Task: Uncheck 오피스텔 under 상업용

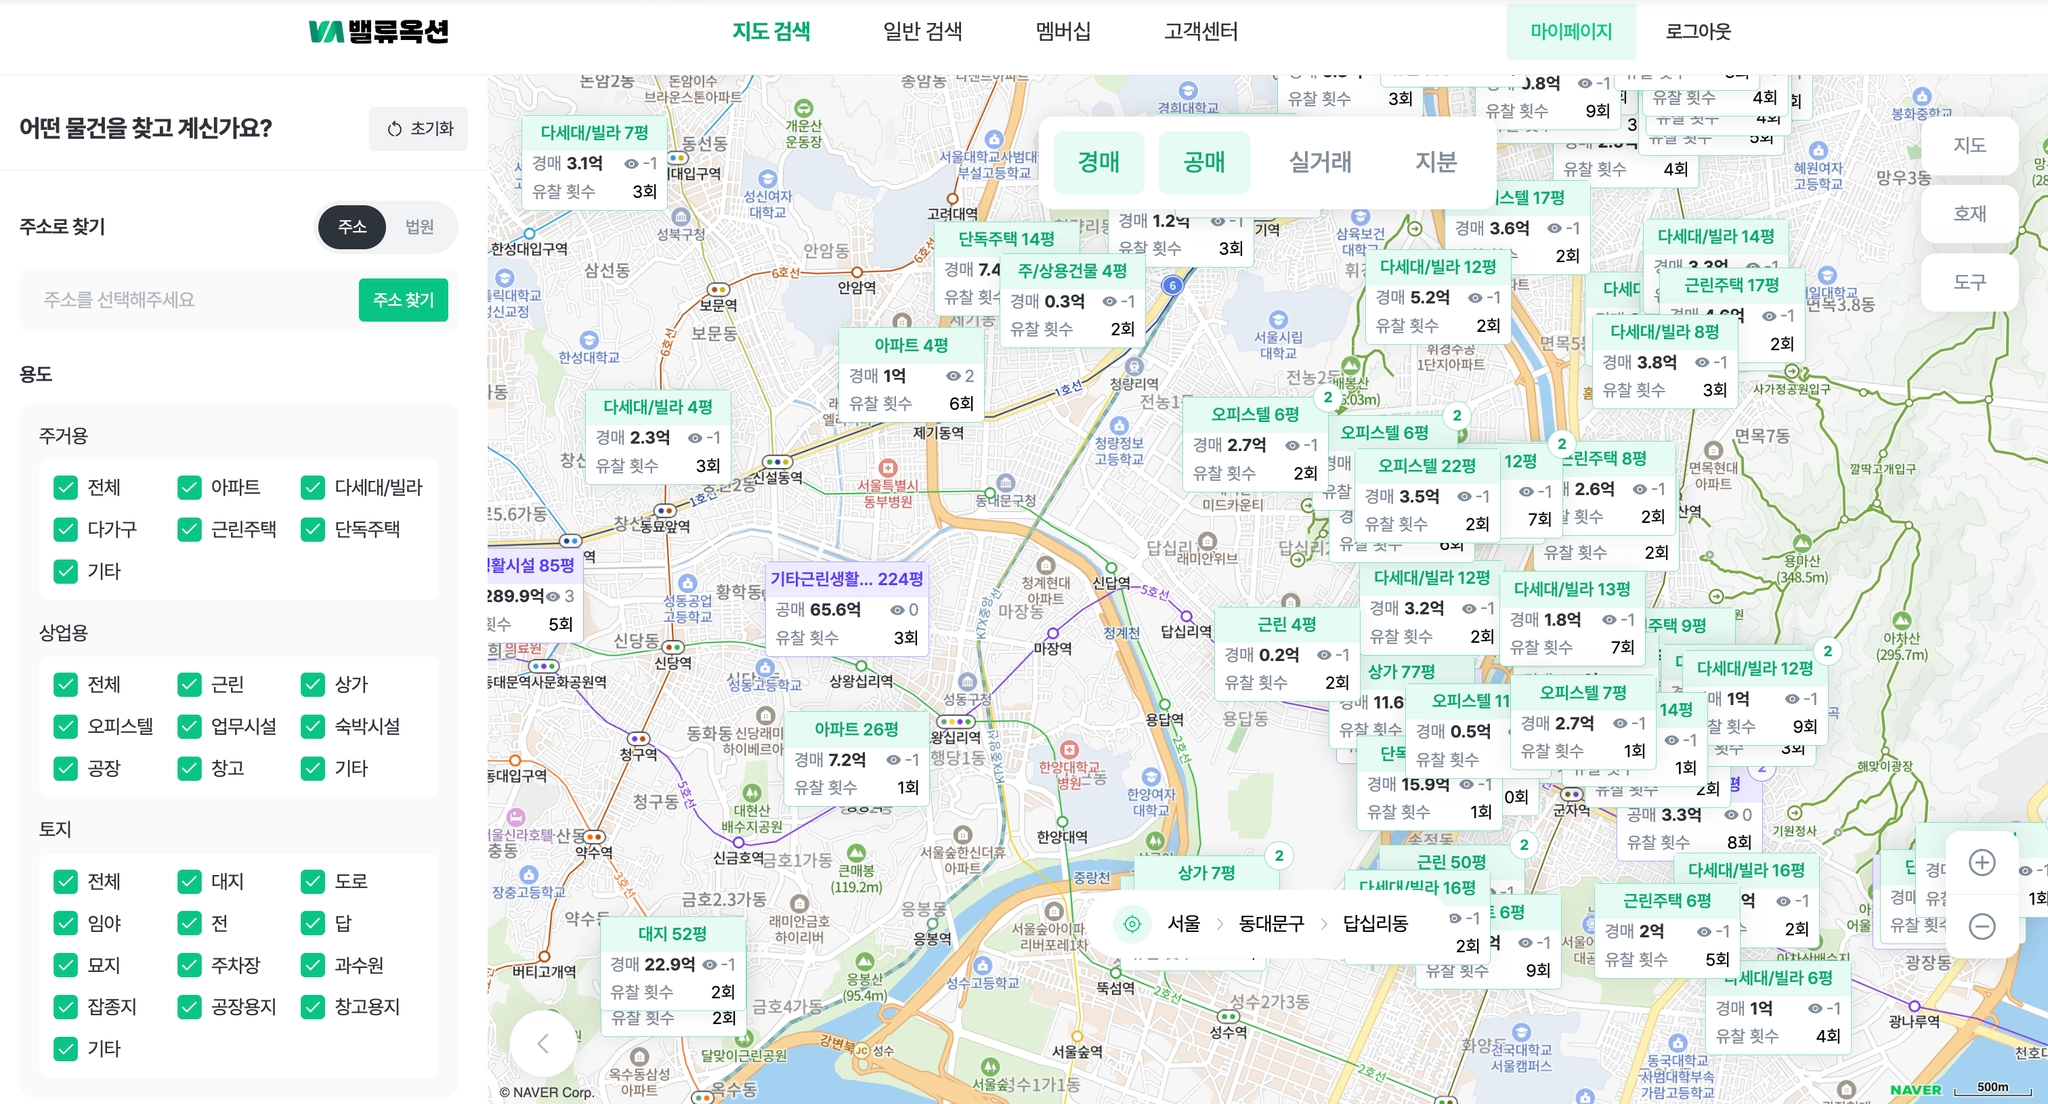Action: [x=66, y=727]
